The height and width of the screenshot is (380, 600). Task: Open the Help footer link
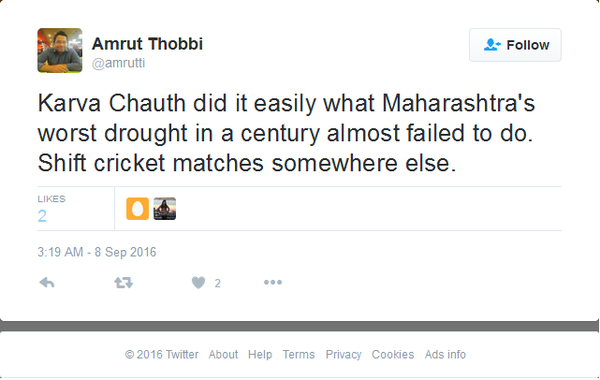click(x=260, y=354)
